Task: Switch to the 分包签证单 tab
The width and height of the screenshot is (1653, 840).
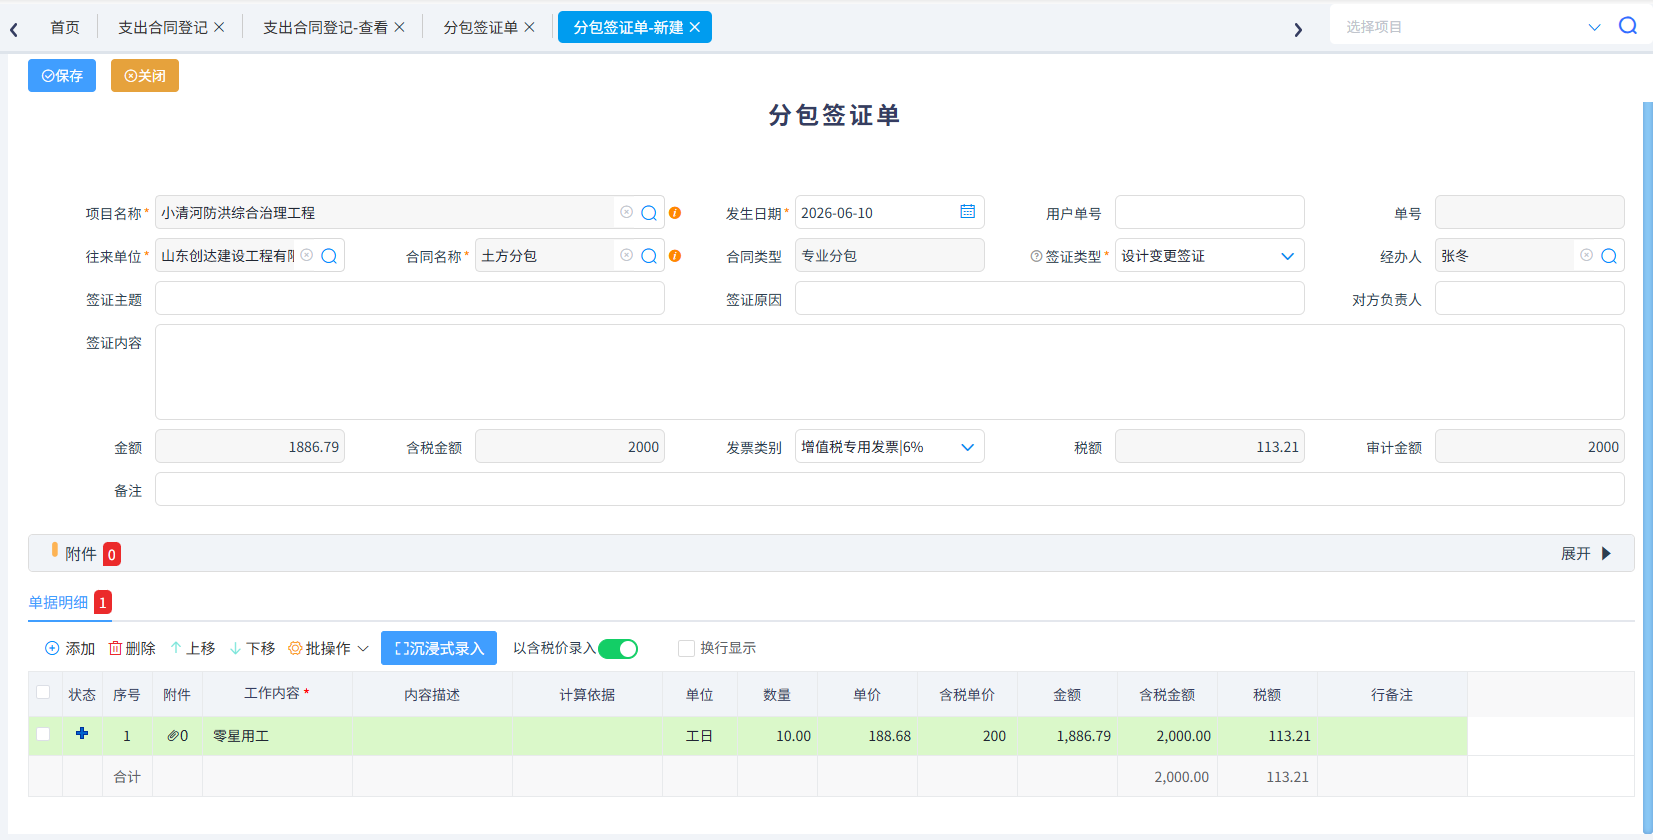Action: (x=480, y=27)
